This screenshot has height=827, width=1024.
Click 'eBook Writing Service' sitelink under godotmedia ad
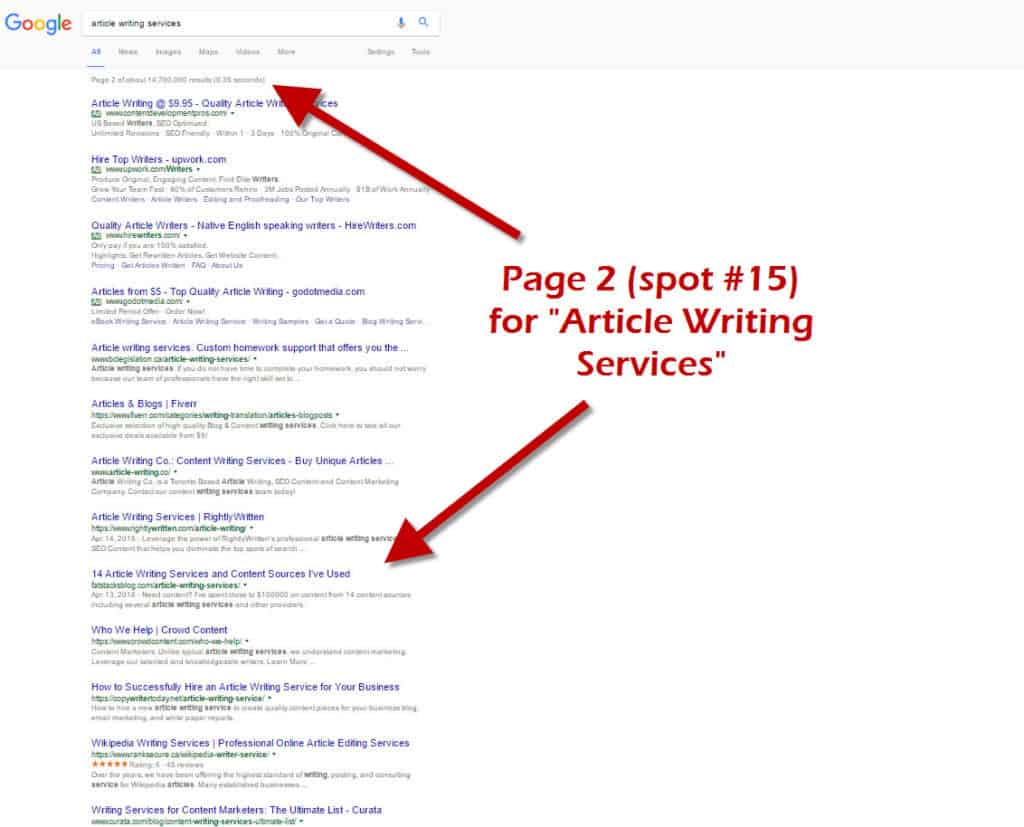(x=129, y=321)
